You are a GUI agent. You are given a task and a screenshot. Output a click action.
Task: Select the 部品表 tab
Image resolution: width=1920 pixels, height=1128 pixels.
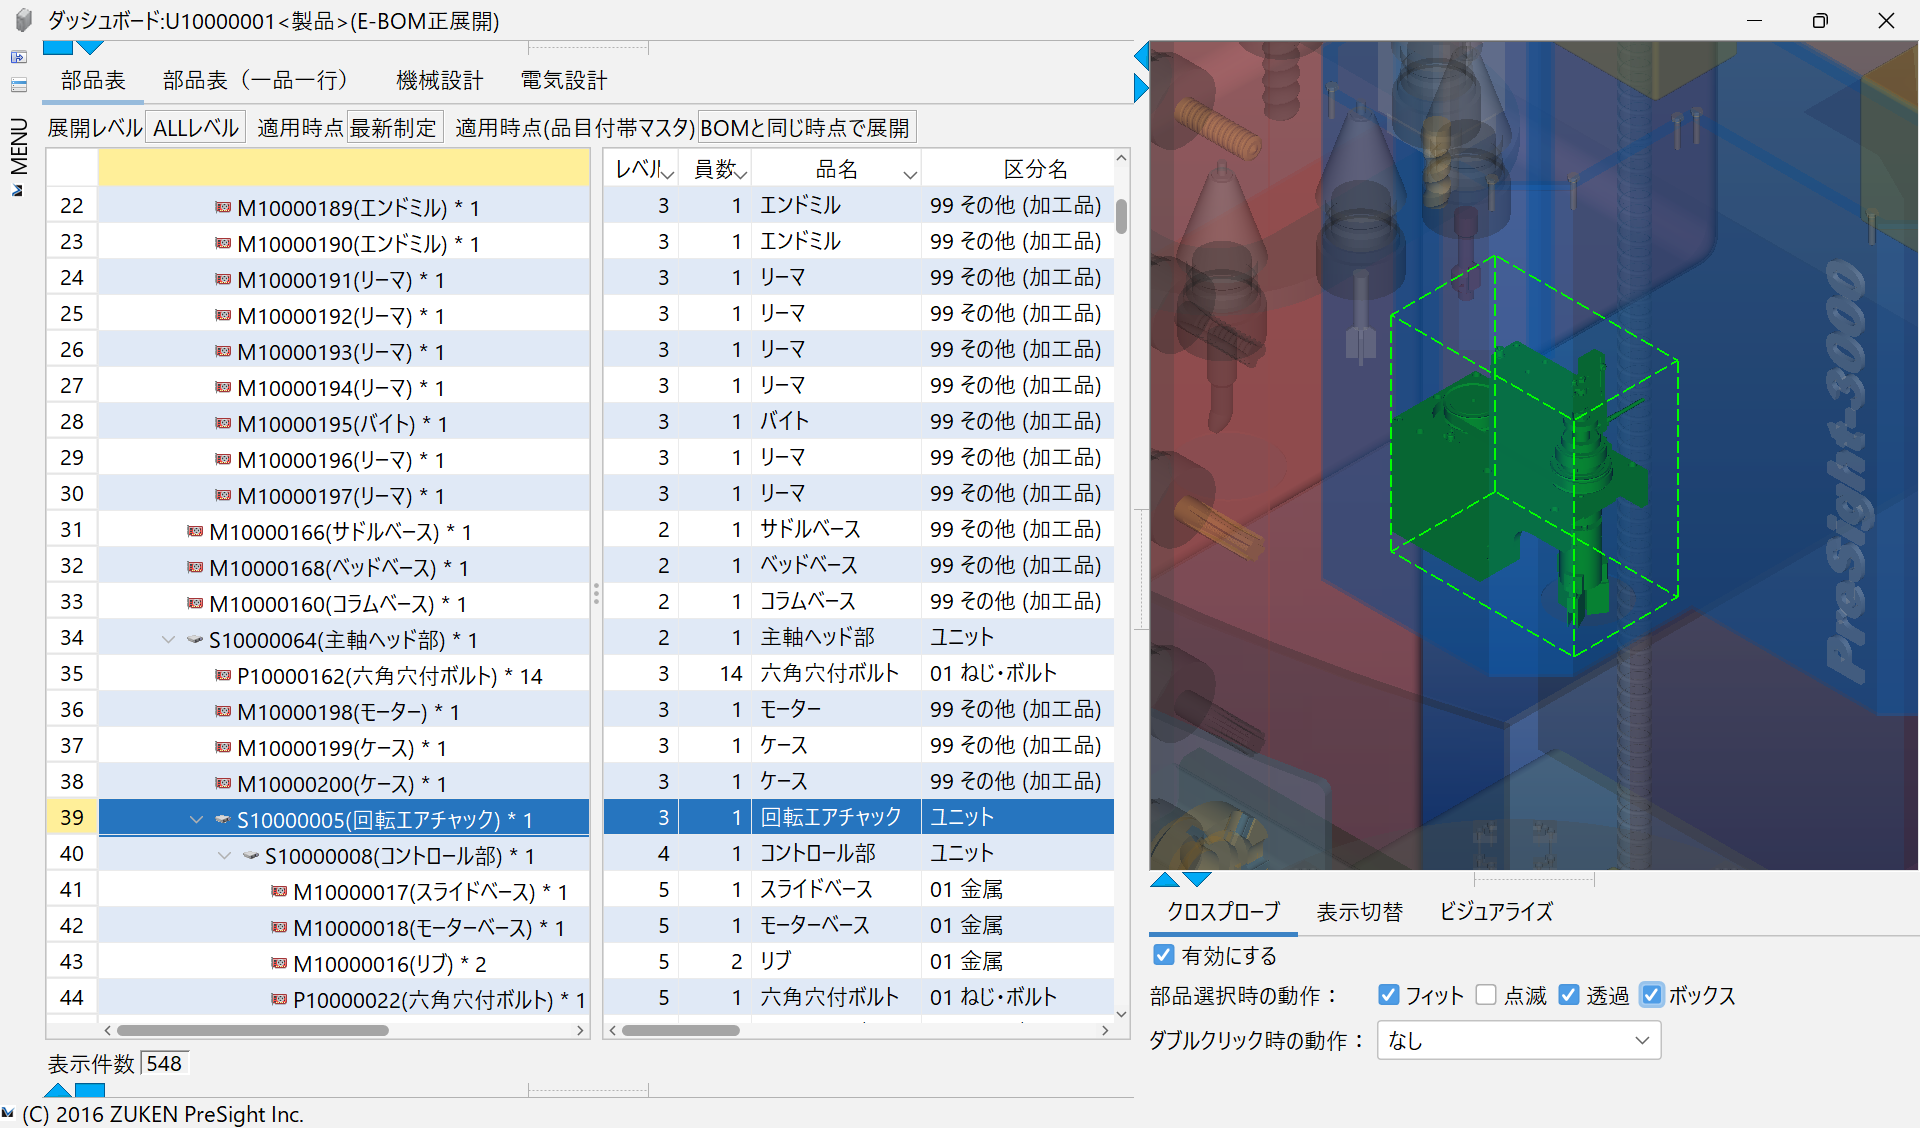pyautogui.click(x=93, y=80)
